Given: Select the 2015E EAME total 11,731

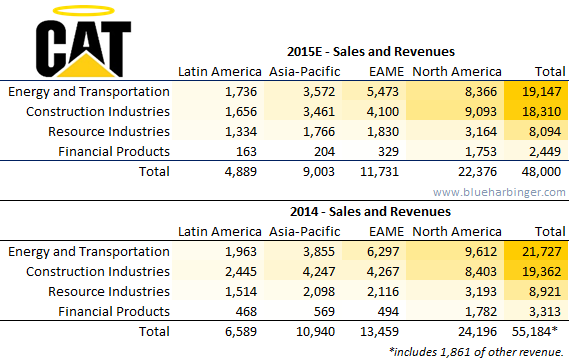Looking at the screenshot, I should coord(380,171).
